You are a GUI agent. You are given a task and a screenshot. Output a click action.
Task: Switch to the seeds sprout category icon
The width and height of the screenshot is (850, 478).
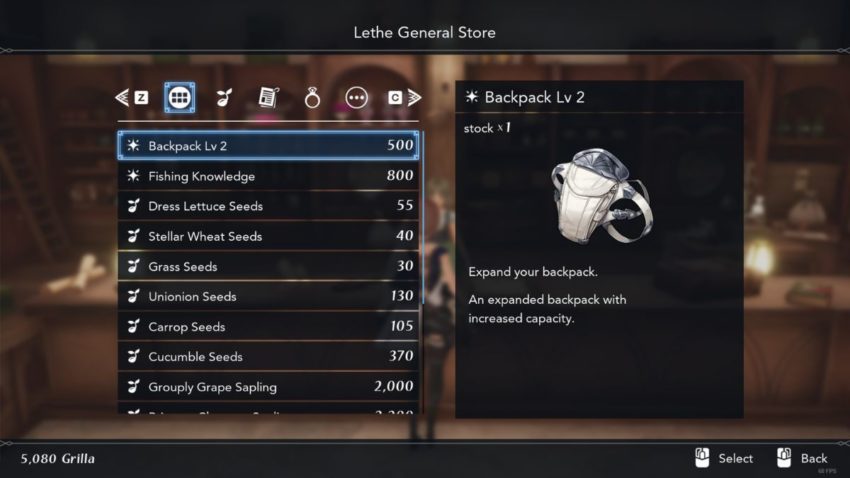(224, 98)
